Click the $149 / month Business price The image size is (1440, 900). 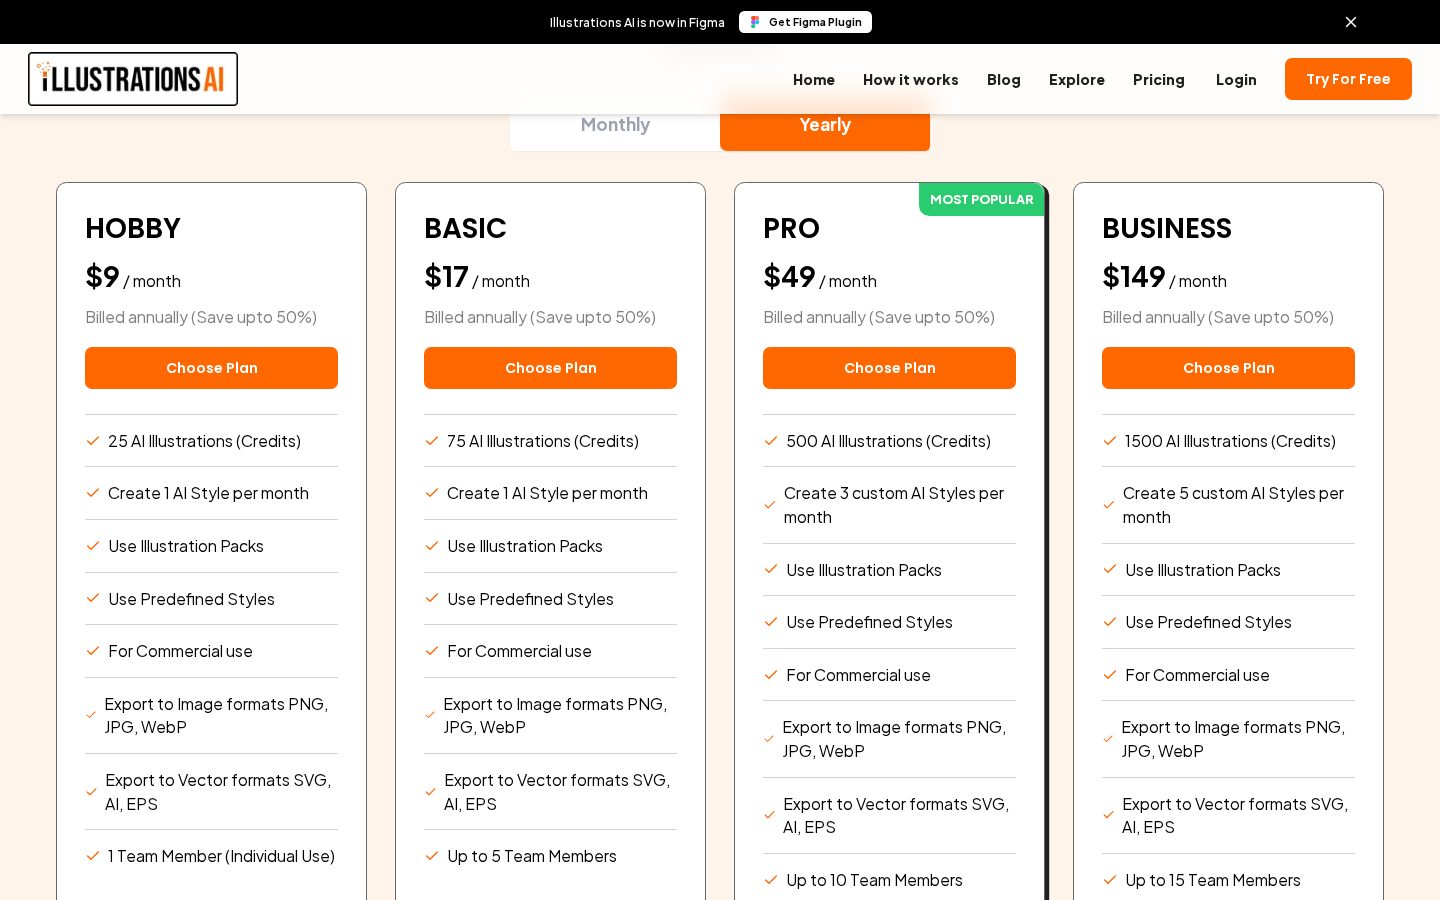pyautogui.click(x=1164, y=277)
